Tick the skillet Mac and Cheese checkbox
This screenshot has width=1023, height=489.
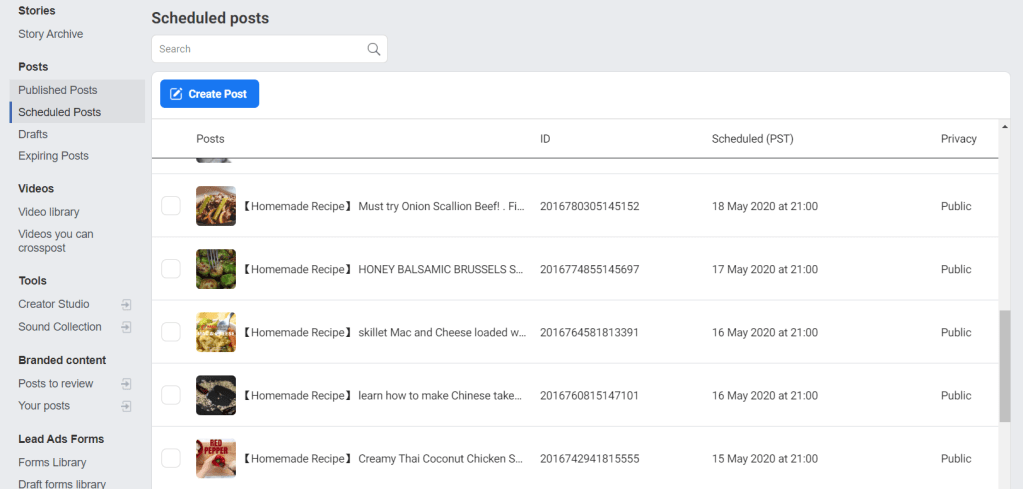pos(171,332)
